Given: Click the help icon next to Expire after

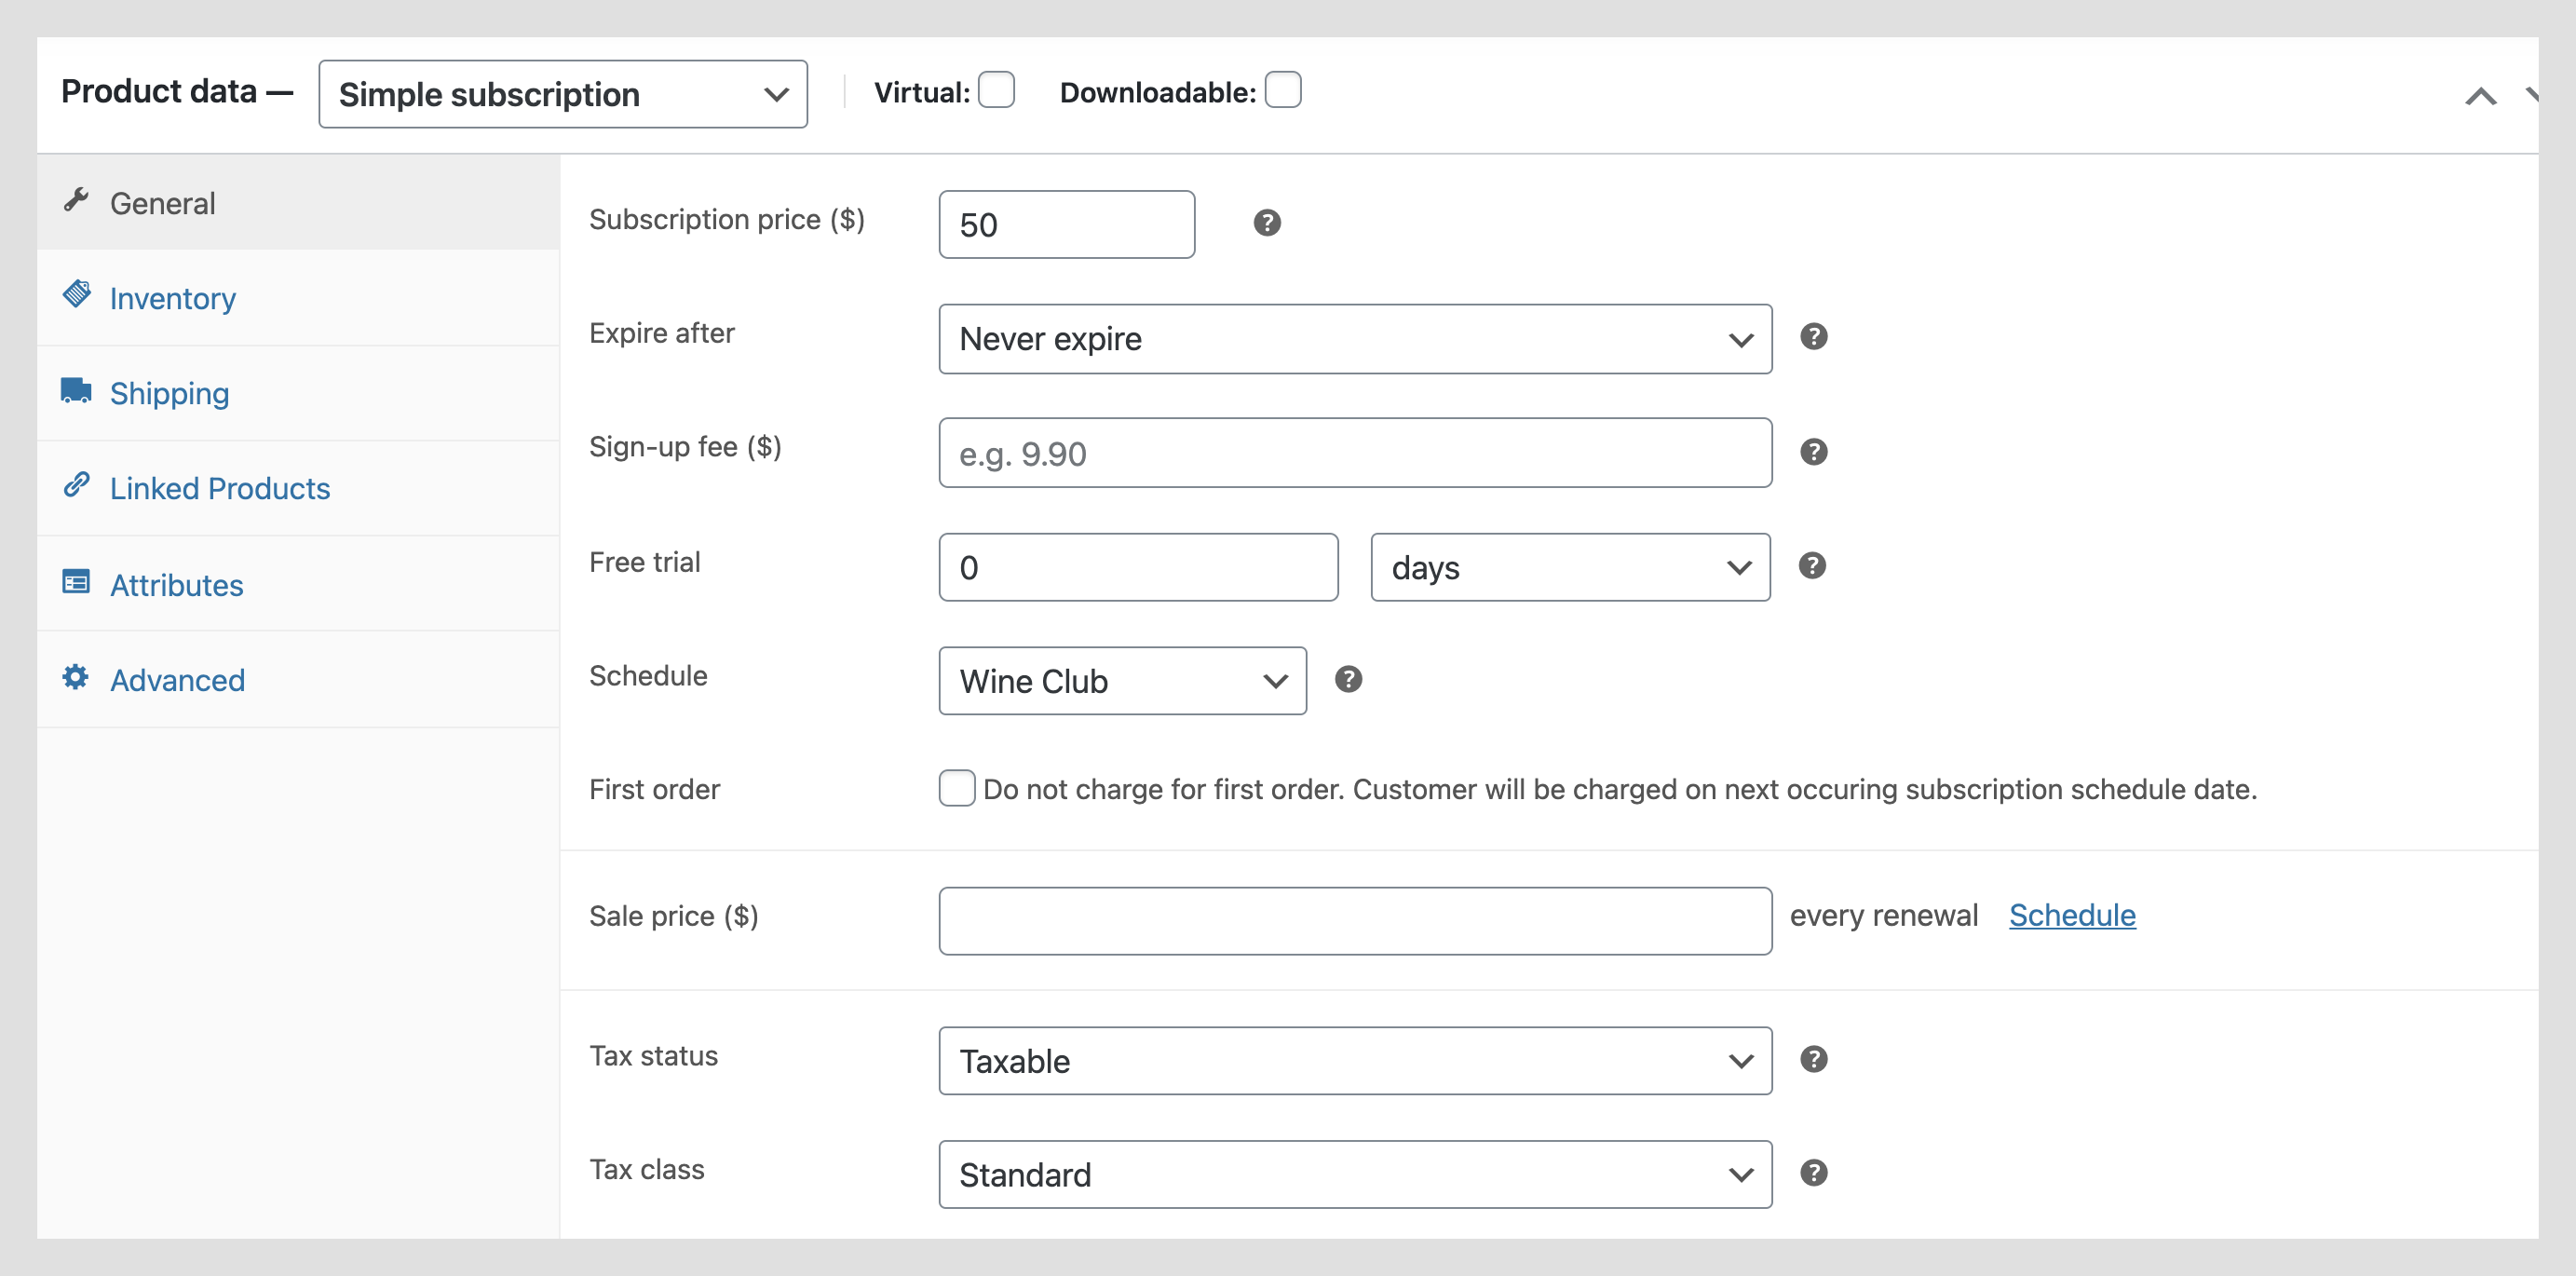Looking at the screenshot, I should (1813, 337).
